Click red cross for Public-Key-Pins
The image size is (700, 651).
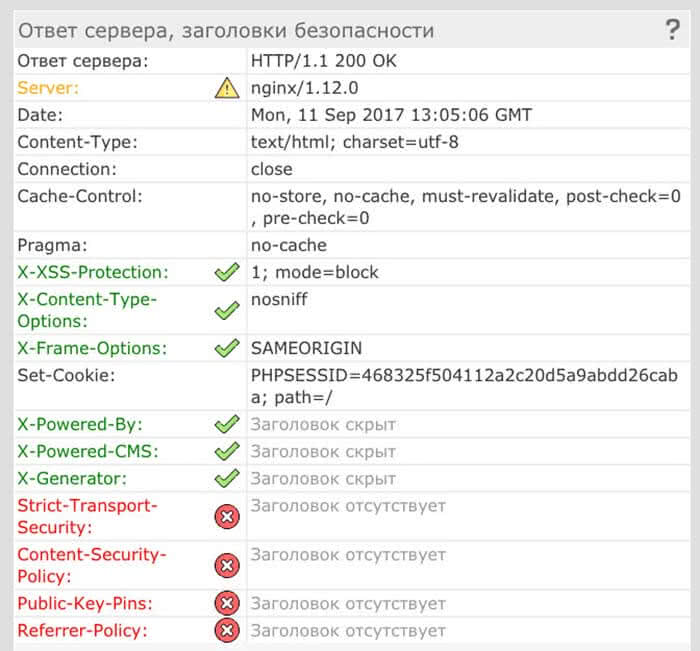pos(227,603)
